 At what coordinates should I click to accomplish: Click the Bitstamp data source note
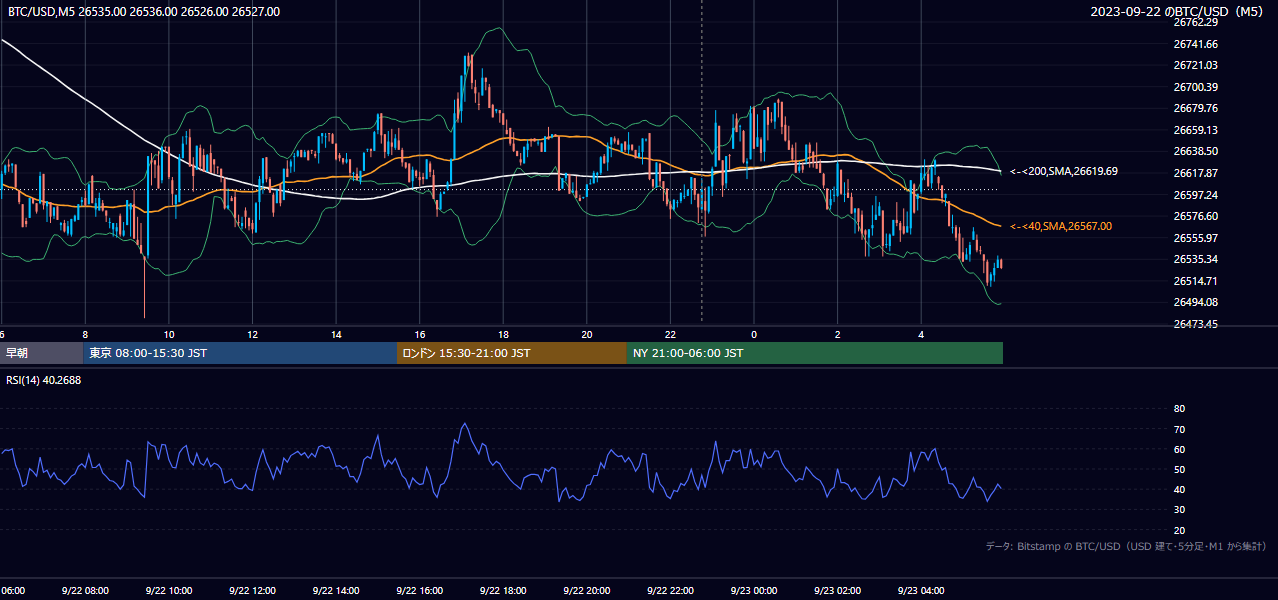pyautogui.click(x=1126, y=547)
